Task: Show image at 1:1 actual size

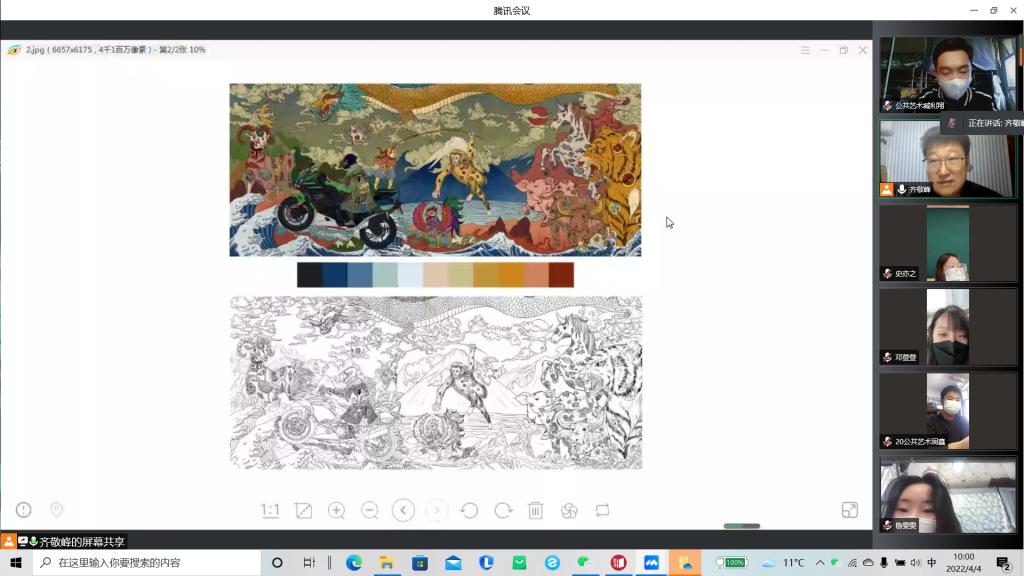Action: pos(270,511)
